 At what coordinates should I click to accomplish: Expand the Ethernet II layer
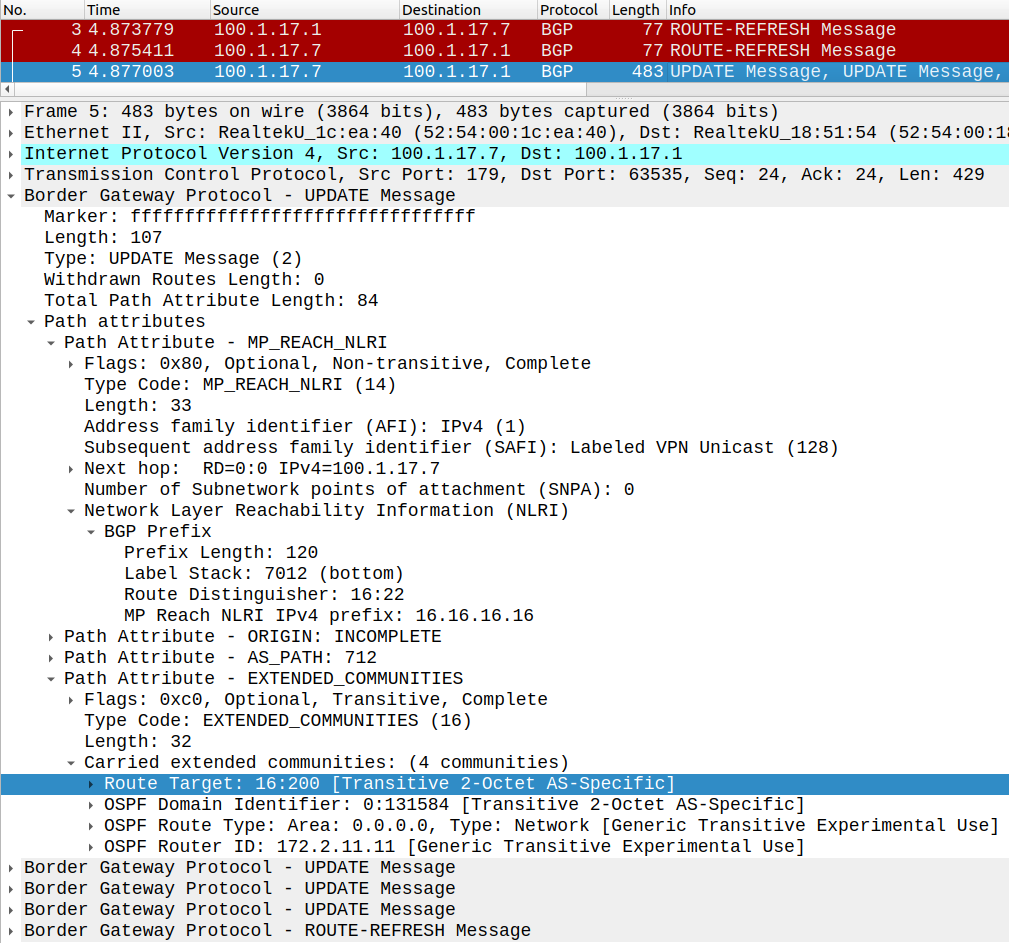pyautogui.click(x=11, y=133)
